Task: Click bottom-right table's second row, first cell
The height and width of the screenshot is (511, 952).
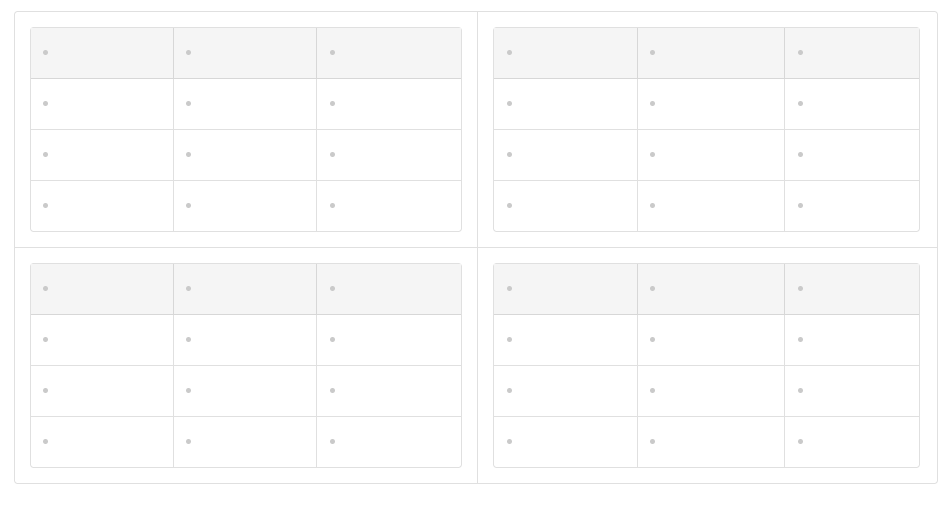Action: 565,340
